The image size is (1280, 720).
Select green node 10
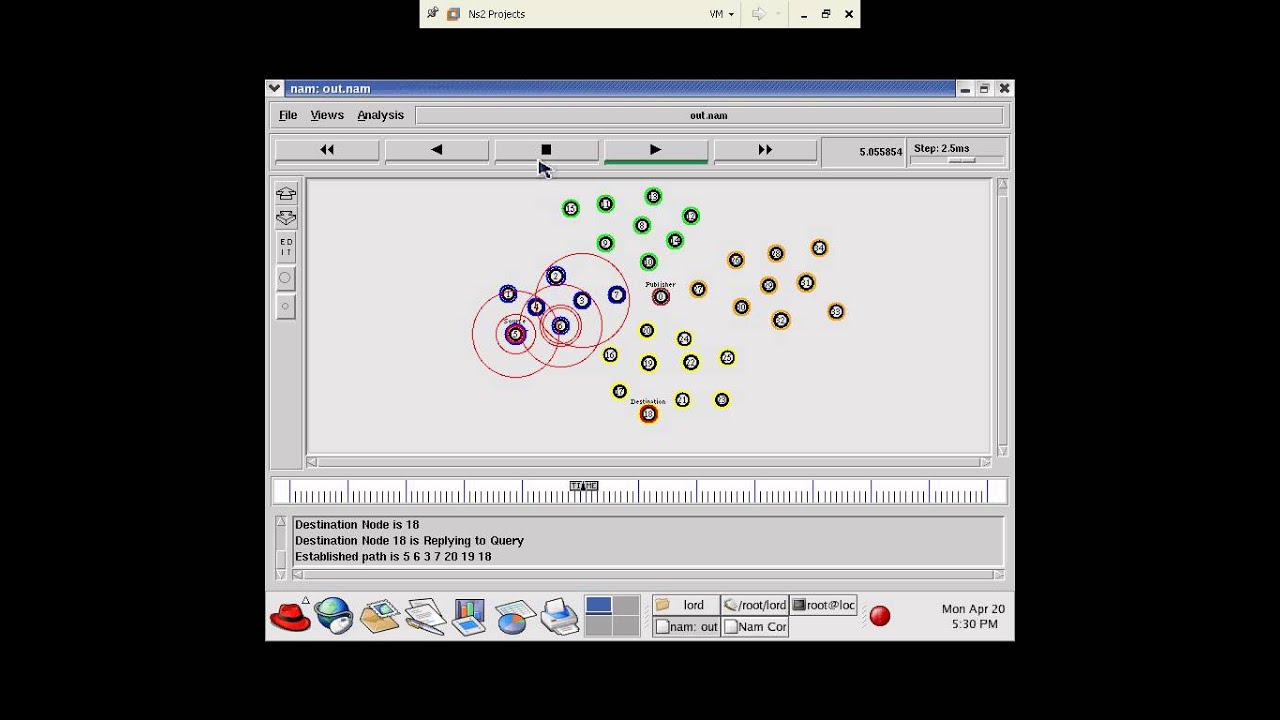coord(648,262)
